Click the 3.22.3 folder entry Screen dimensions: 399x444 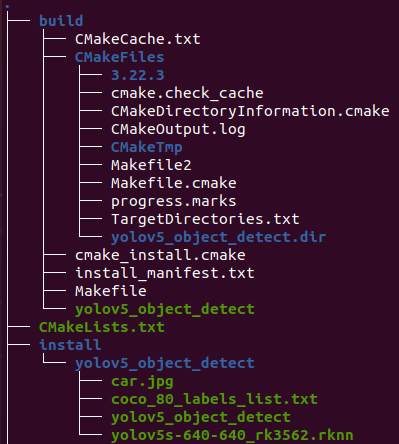click(x=138, y=75)
